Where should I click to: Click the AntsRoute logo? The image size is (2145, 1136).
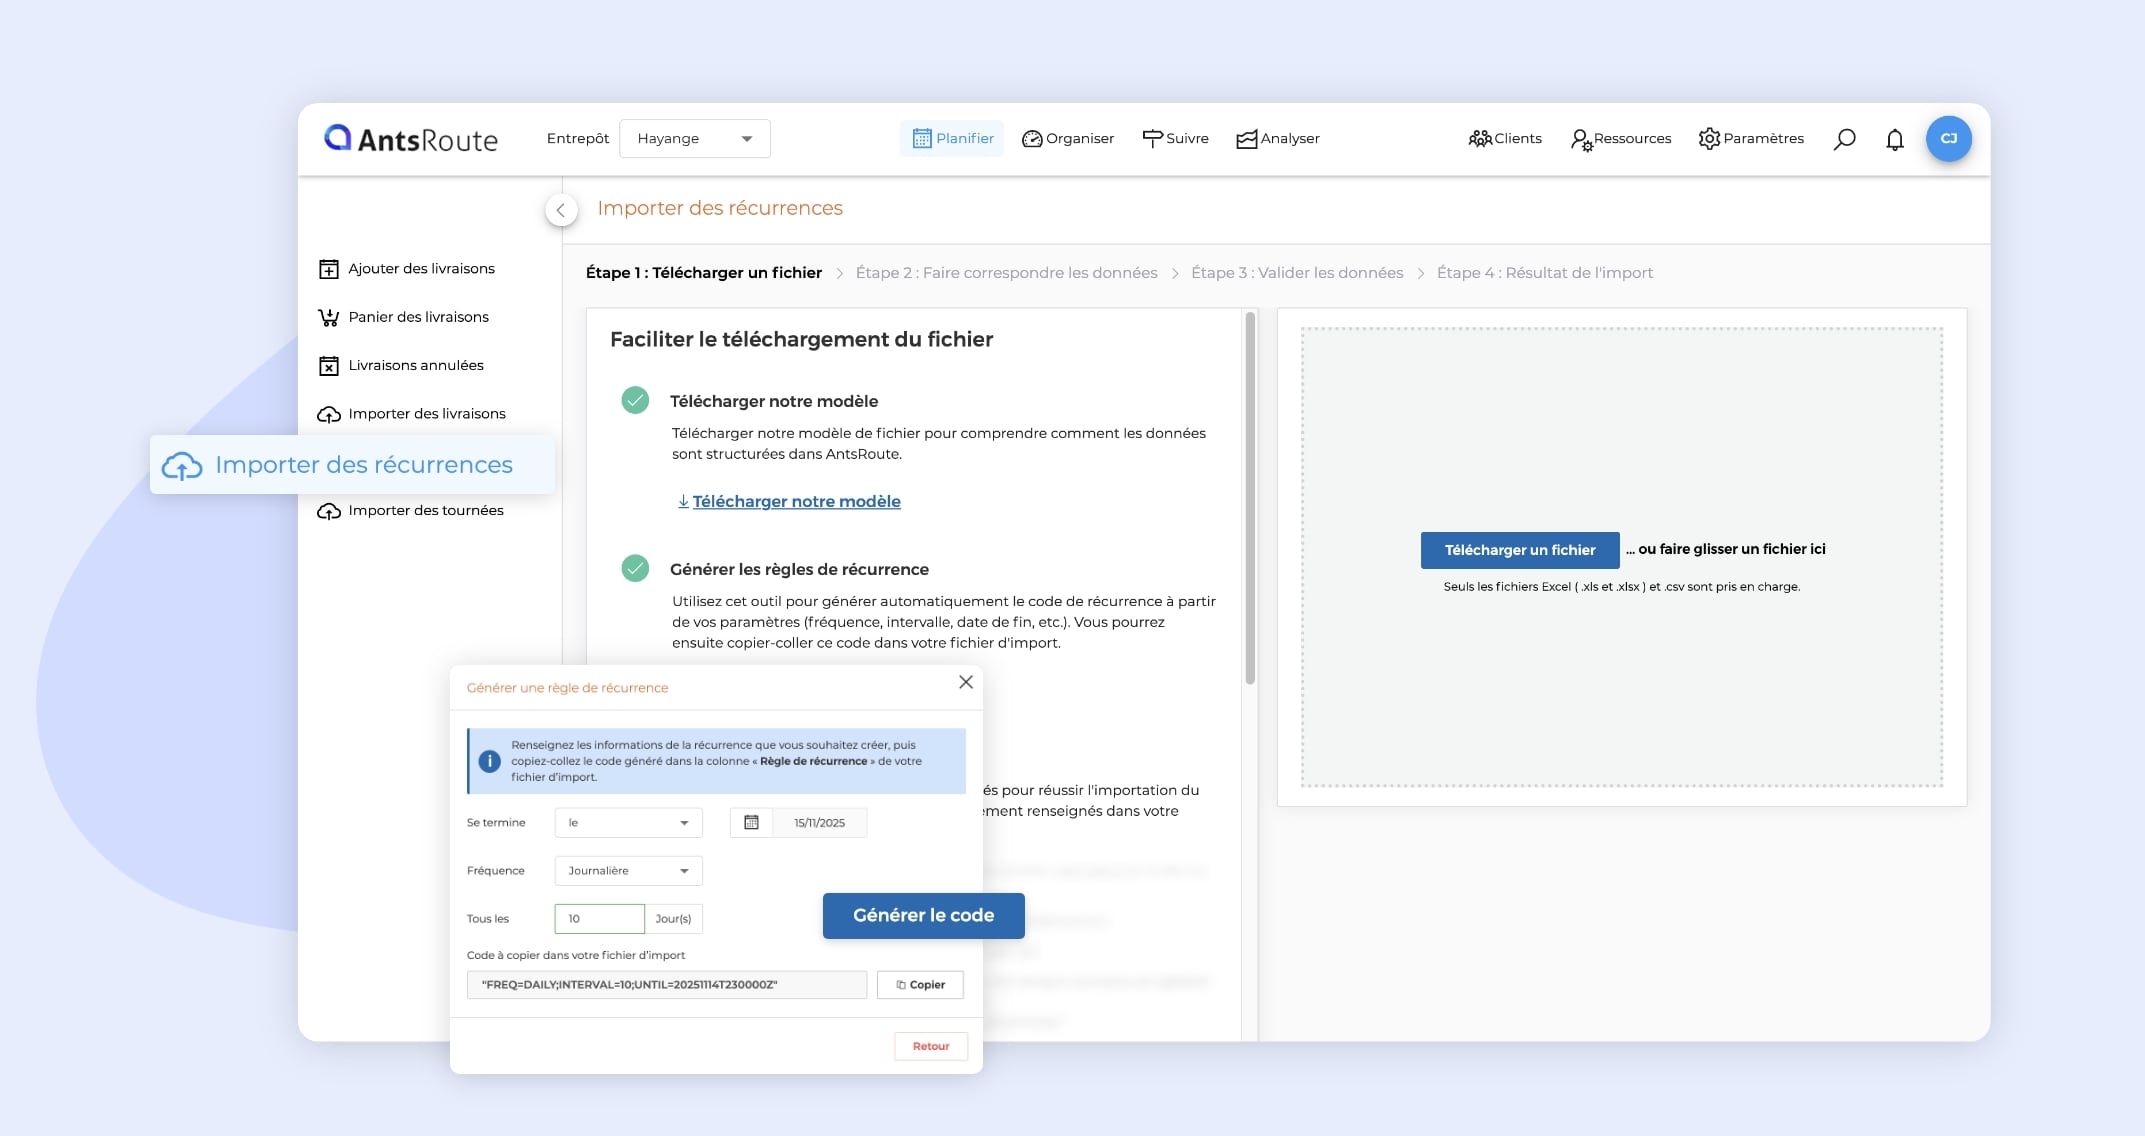(411, 139)
